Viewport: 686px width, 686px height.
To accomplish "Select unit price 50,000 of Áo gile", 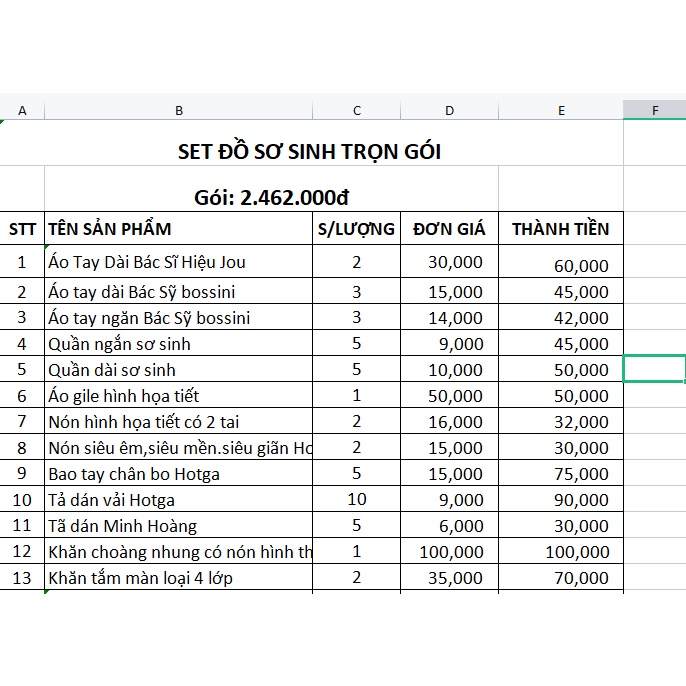I will (x=449, y=396).
